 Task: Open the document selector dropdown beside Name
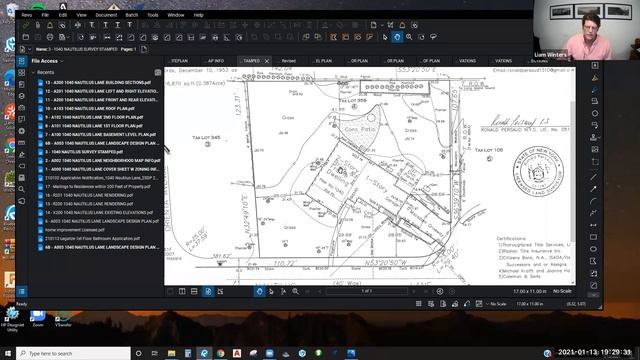pyautogui.click(x=29, y=49)
